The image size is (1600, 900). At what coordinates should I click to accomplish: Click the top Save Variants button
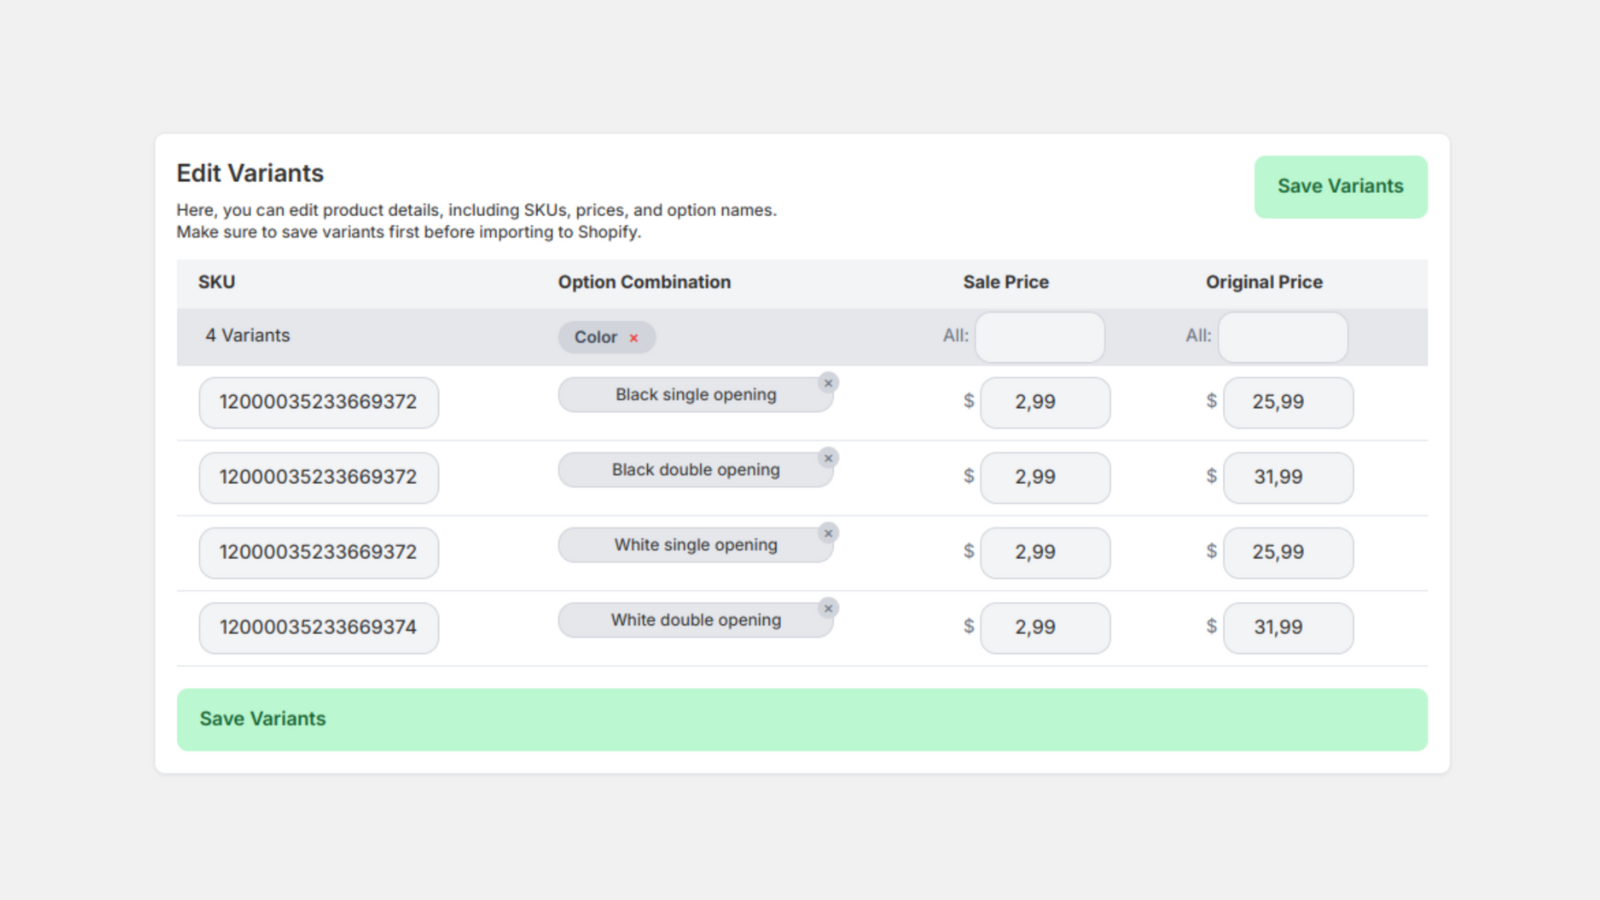(1340, 186)
